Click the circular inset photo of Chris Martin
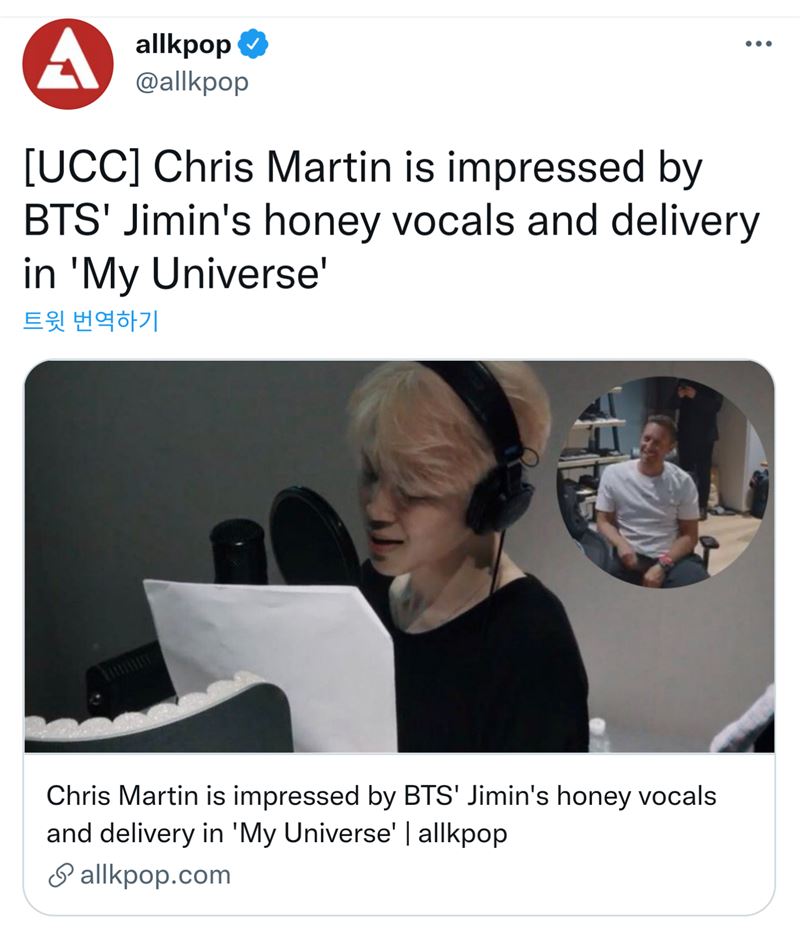800x936 pixels. point(663,482)
